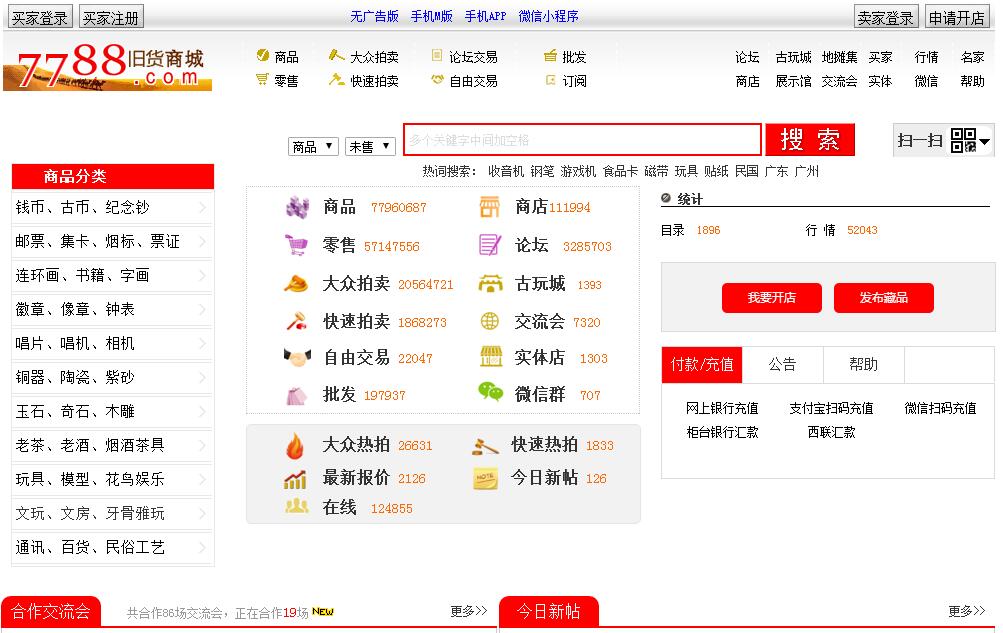Screen dimensions: 1003x633
Task: Click the globe icon beside 交流会
Action: point(490,321)
